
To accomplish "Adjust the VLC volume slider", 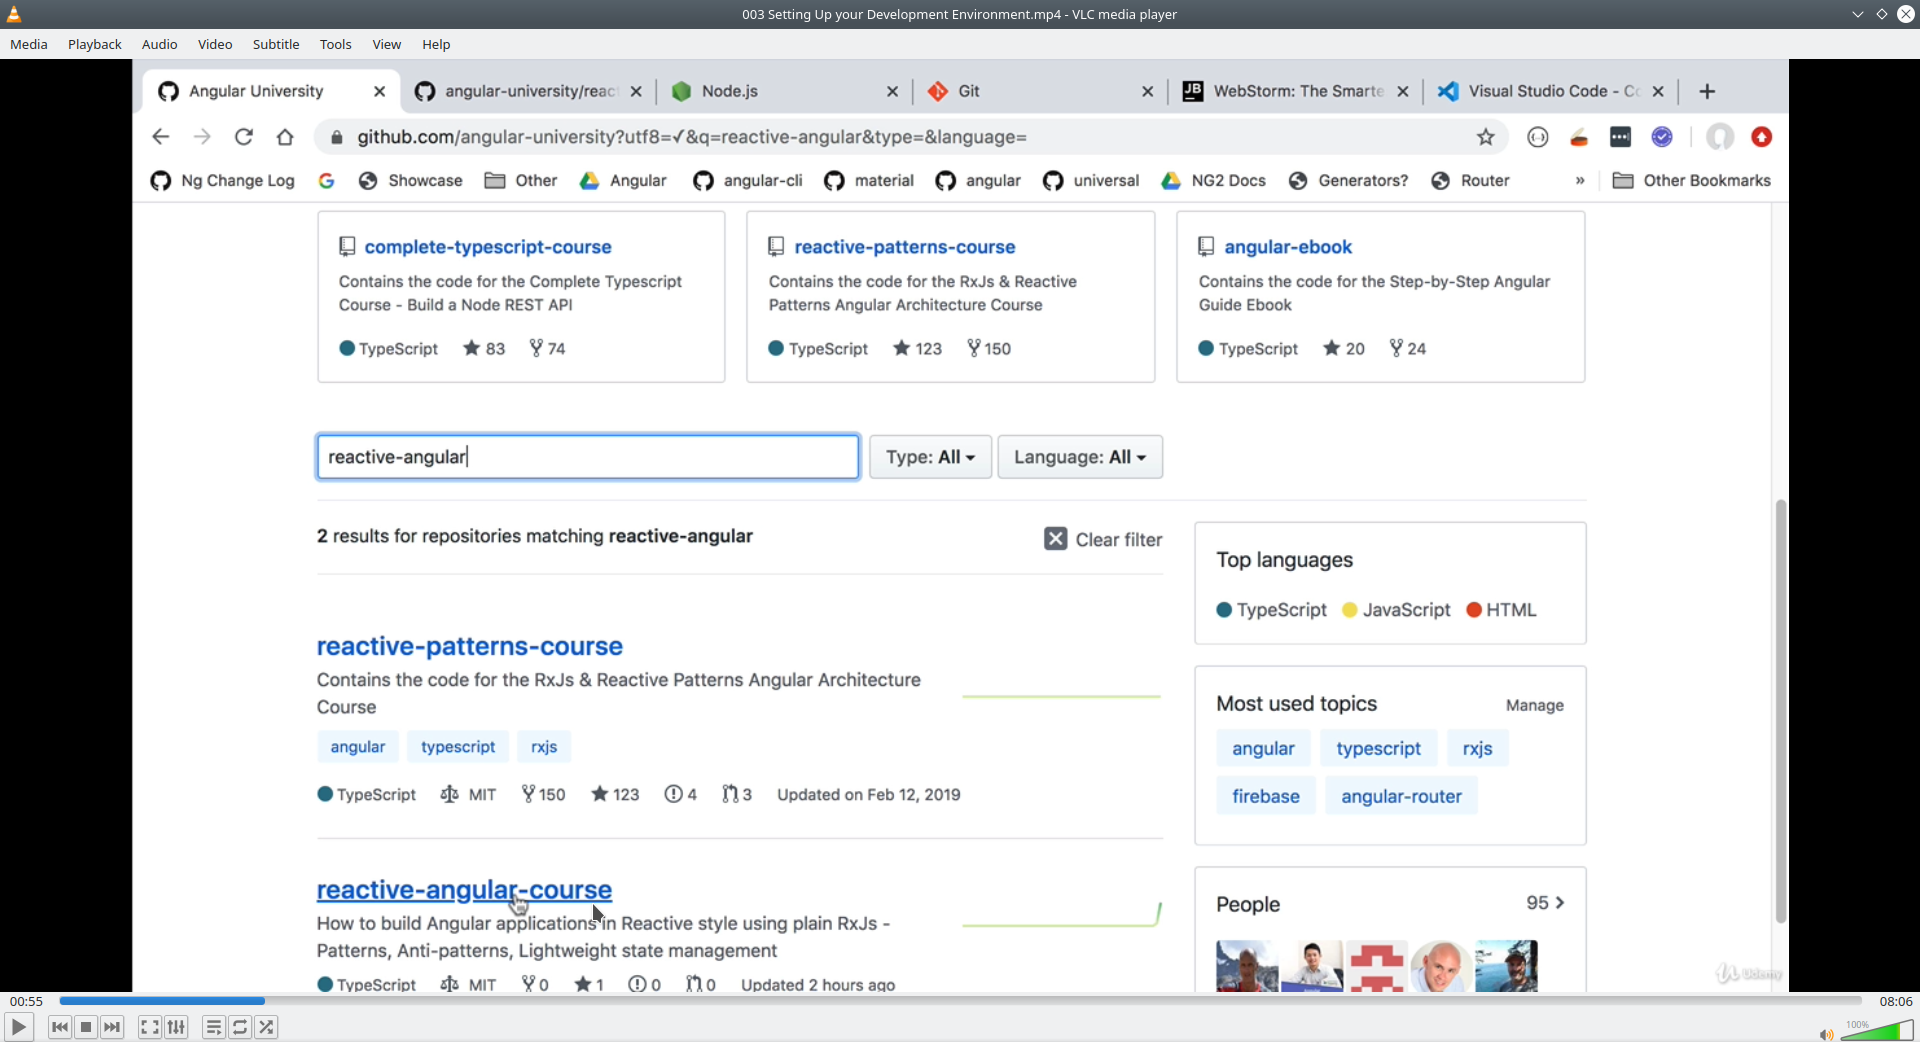I will 1877,1030.
